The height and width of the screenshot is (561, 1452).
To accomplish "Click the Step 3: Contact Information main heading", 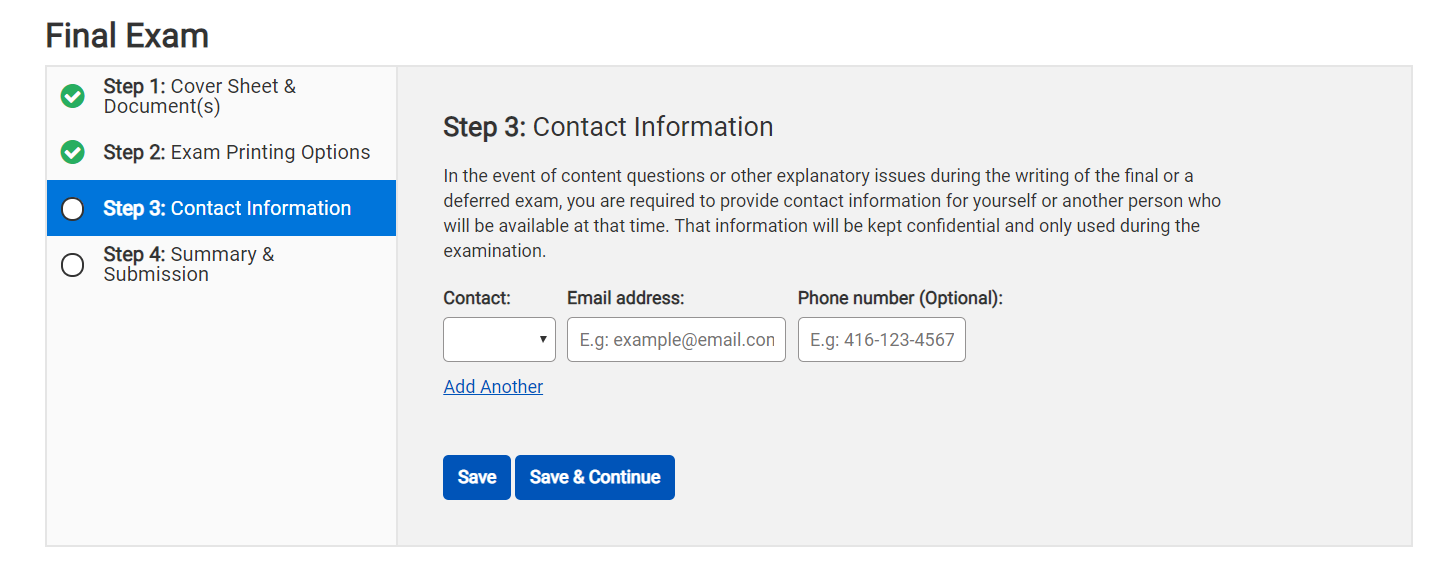I will click(x=608, y=127).
